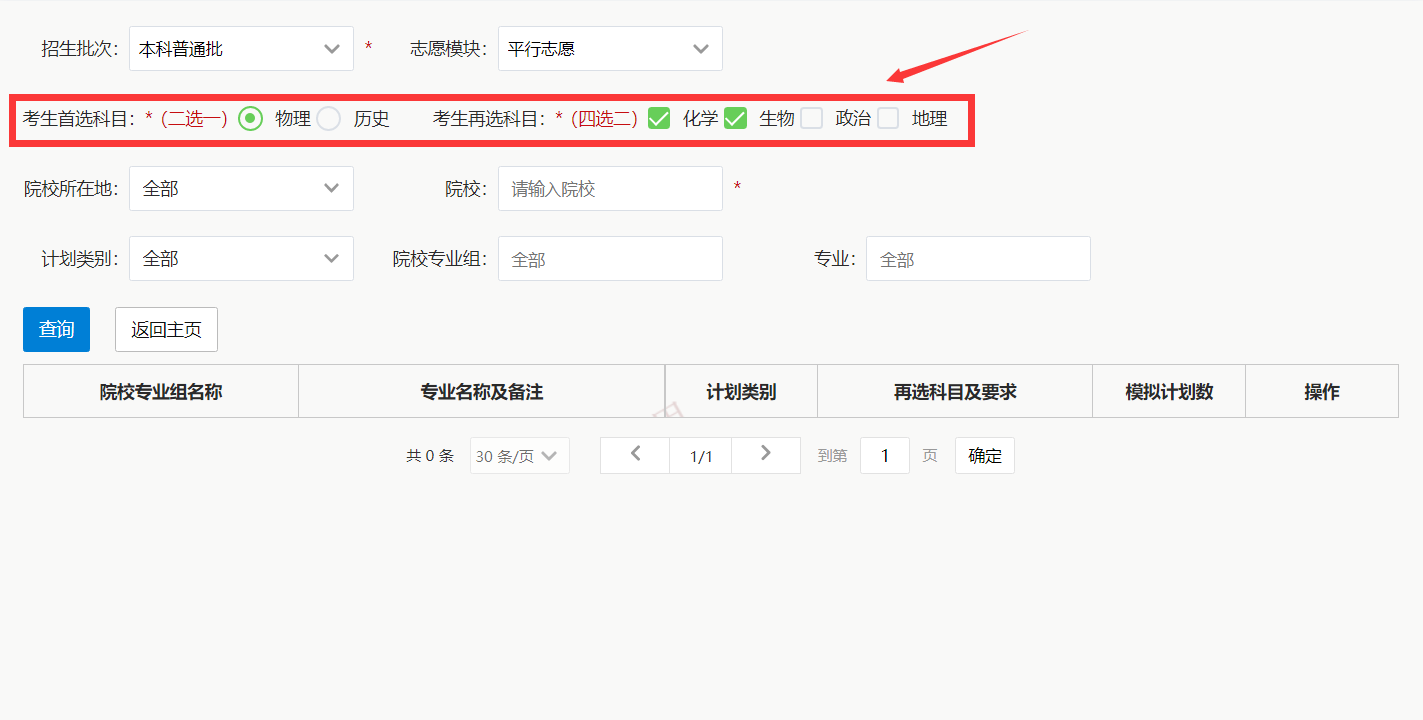This screenshot has height=720, width=1423.
Task: Uncheck the 生物 subject checkbox
Action: pos(737,118)
